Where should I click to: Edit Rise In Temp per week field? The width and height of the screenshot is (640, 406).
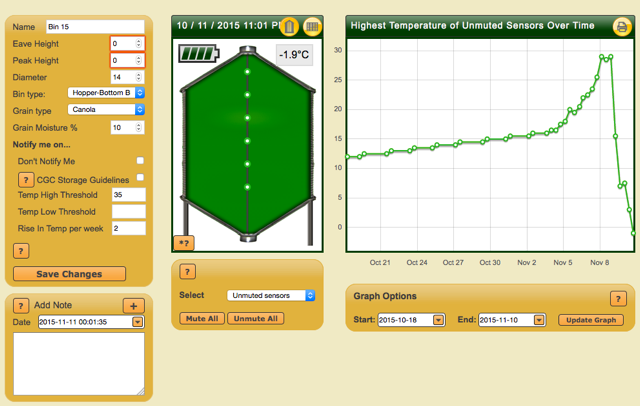pyautogui.click(x=129, y=228)
